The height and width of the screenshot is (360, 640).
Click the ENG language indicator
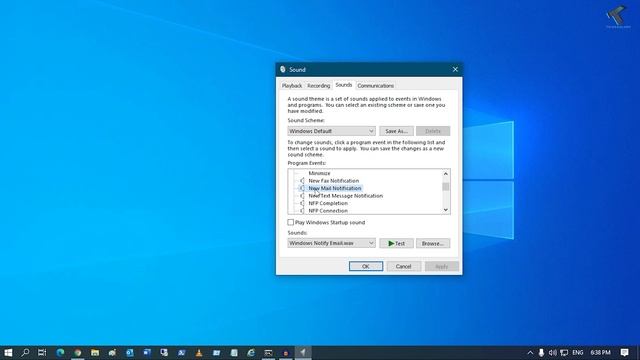[578, 353]
